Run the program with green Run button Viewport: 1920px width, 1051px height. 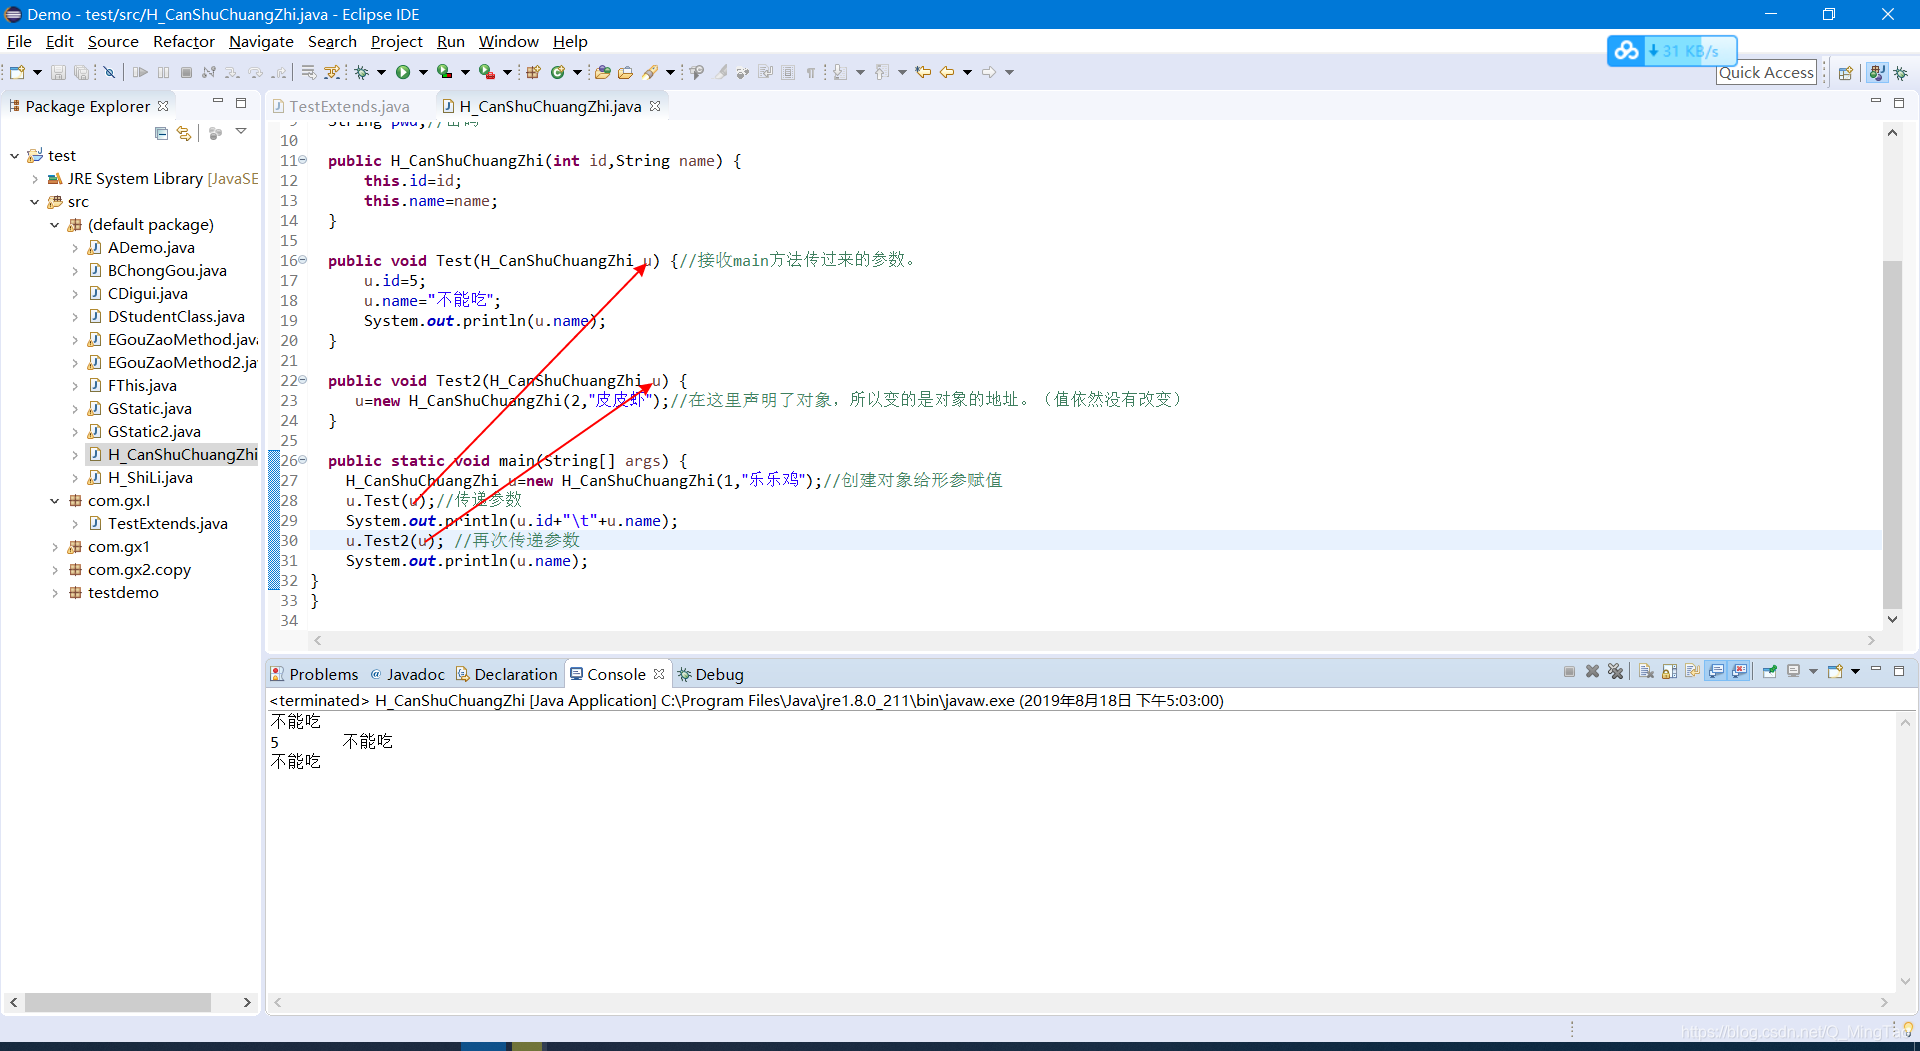(x=403, y=72)
